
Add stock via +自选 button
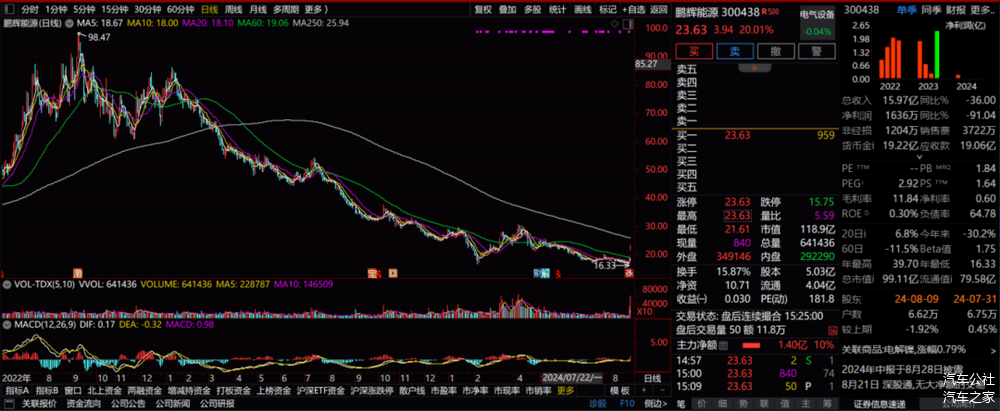point(634,10)
